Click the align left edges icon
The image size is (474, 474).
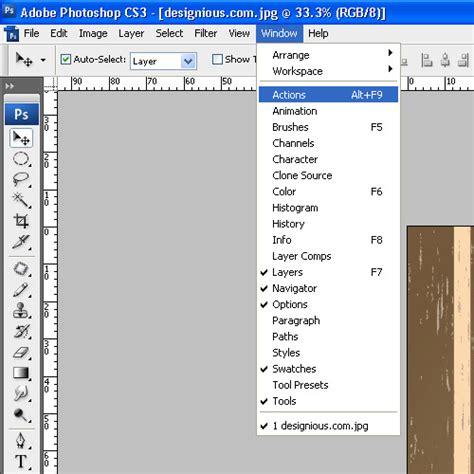point(427,60)
